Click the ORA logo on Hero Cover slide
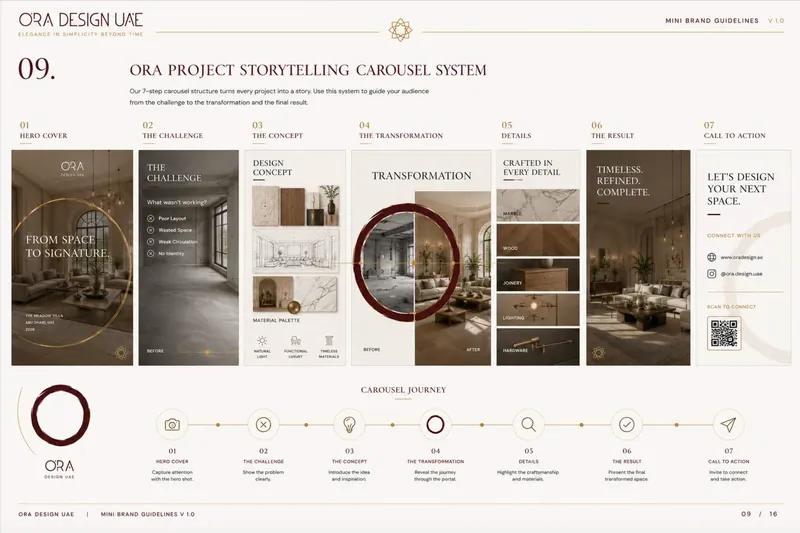The height and width of the screenshot is (533, 800). [72, 168]
